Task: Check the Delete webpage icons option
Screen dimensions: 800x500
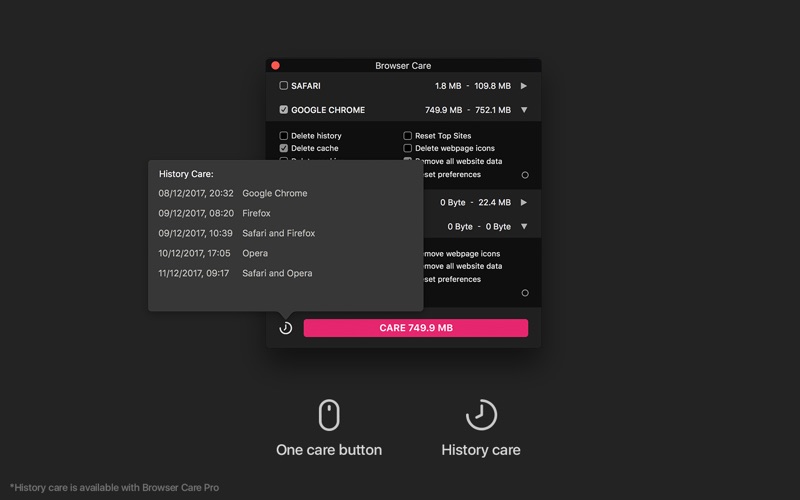Action: [x=408, y=148]
